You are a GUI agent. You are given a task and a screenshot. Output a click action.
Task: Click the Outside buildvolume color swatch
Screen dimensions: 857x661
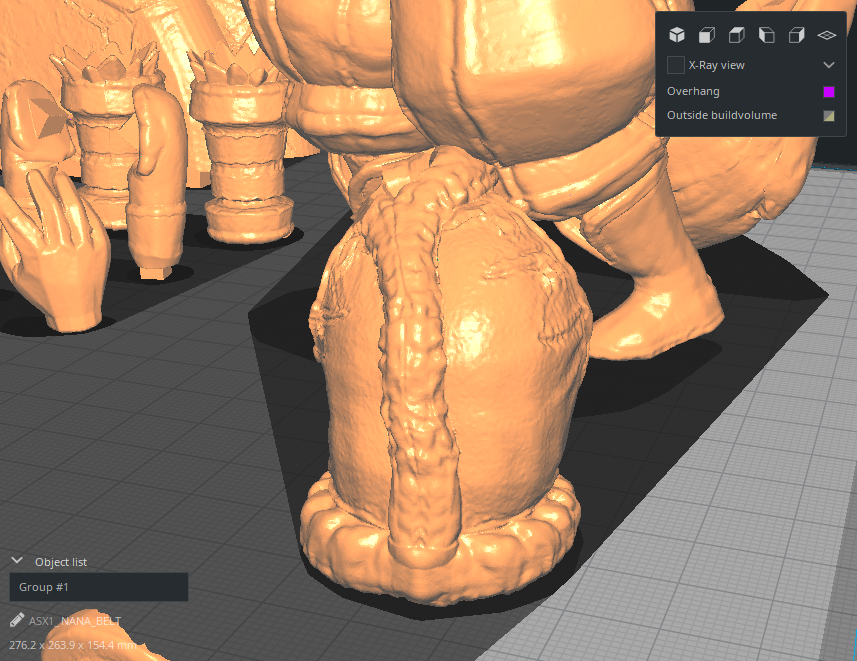[x=829, y=115]
